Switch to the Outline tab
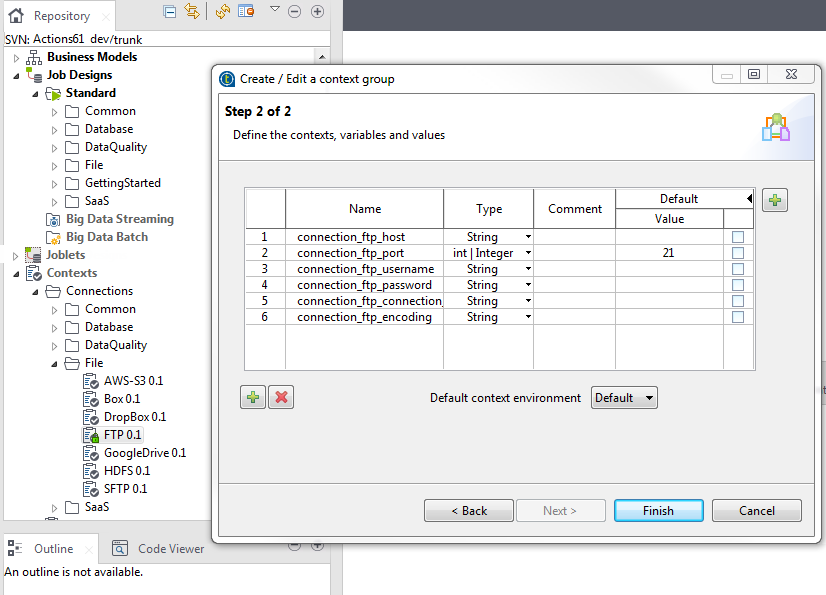 coord(52,548)
